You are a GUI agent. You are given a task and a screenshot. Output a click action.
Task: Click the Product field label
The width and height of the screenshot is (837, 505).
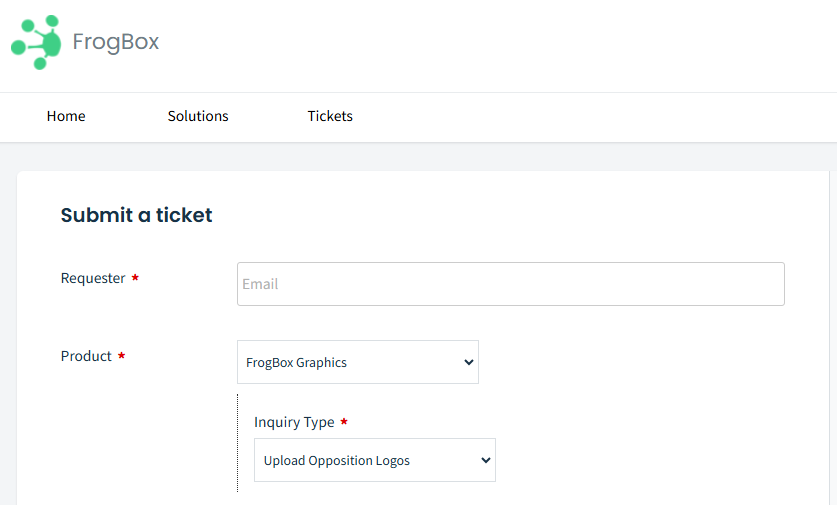coord(86,356)
